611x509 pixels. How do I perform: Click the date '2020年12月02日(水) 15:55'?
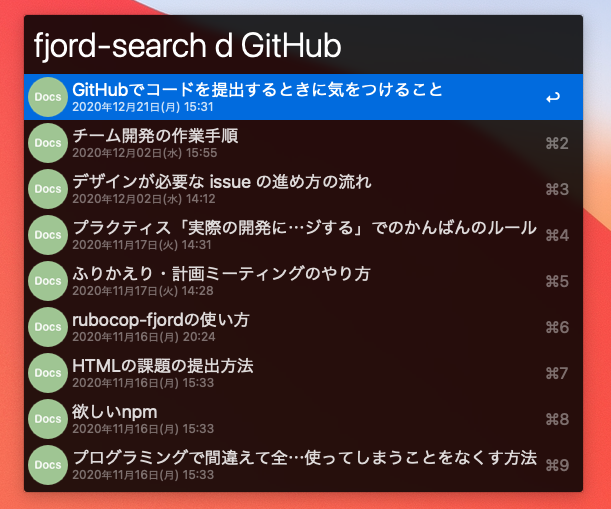pyautogui.click(x=145, y=153)
